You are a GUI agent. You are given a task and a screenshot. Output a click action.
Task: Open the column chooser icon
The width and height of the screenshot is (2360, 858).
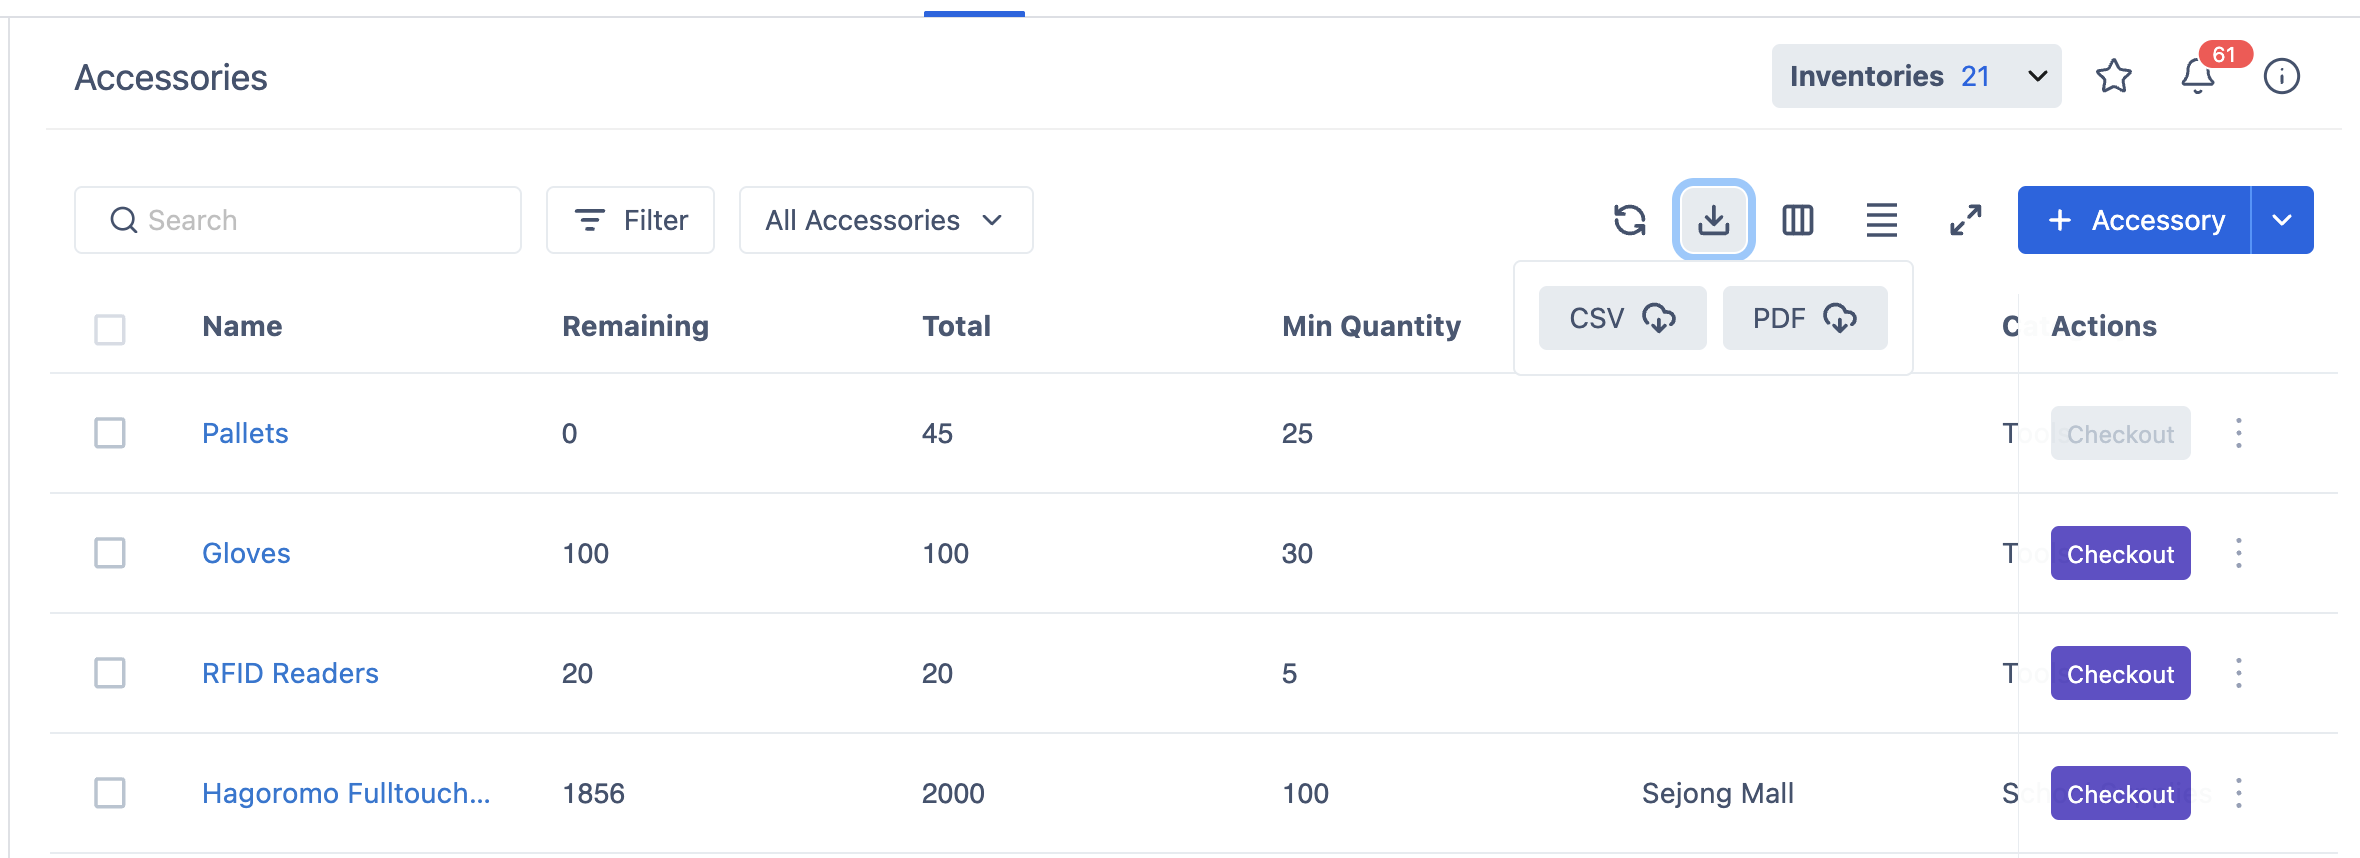coord(1797,220)
